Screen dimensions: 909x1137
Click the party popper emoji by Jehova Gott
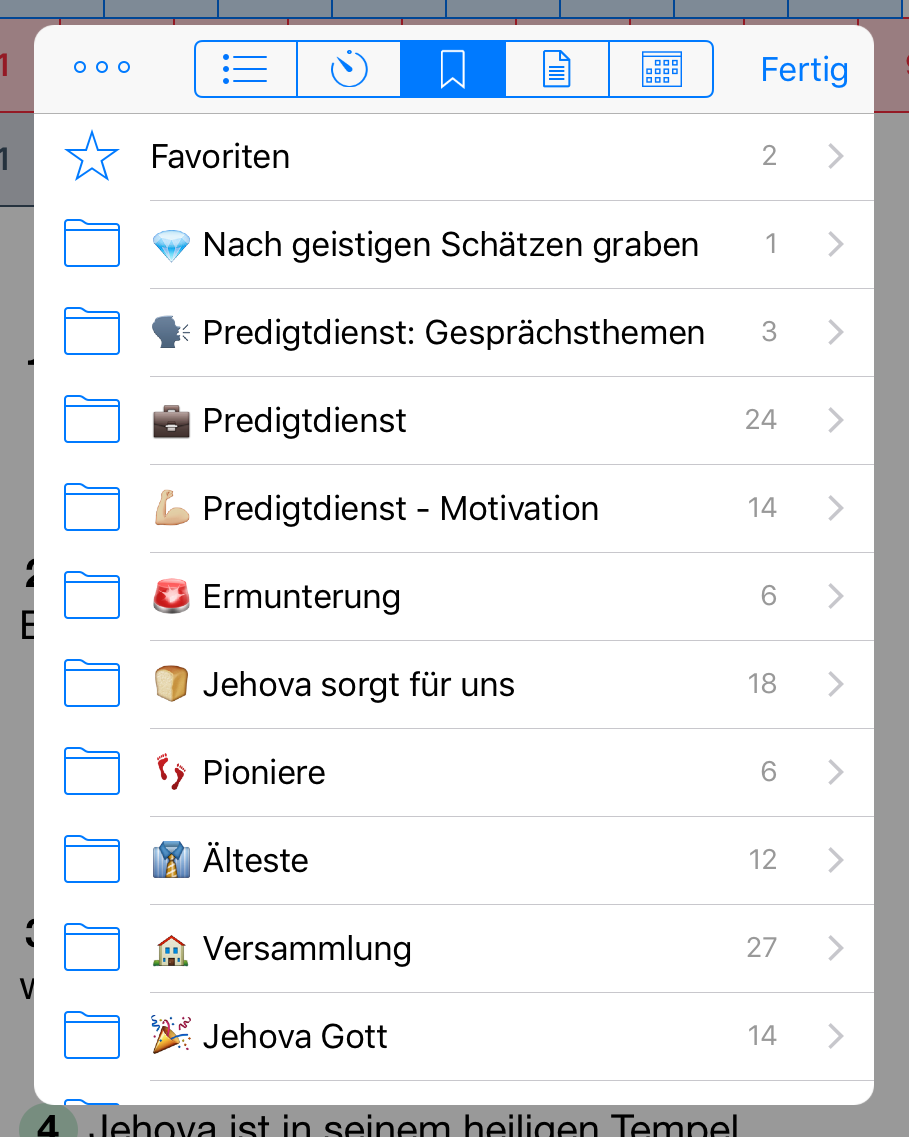(171, 1036)
